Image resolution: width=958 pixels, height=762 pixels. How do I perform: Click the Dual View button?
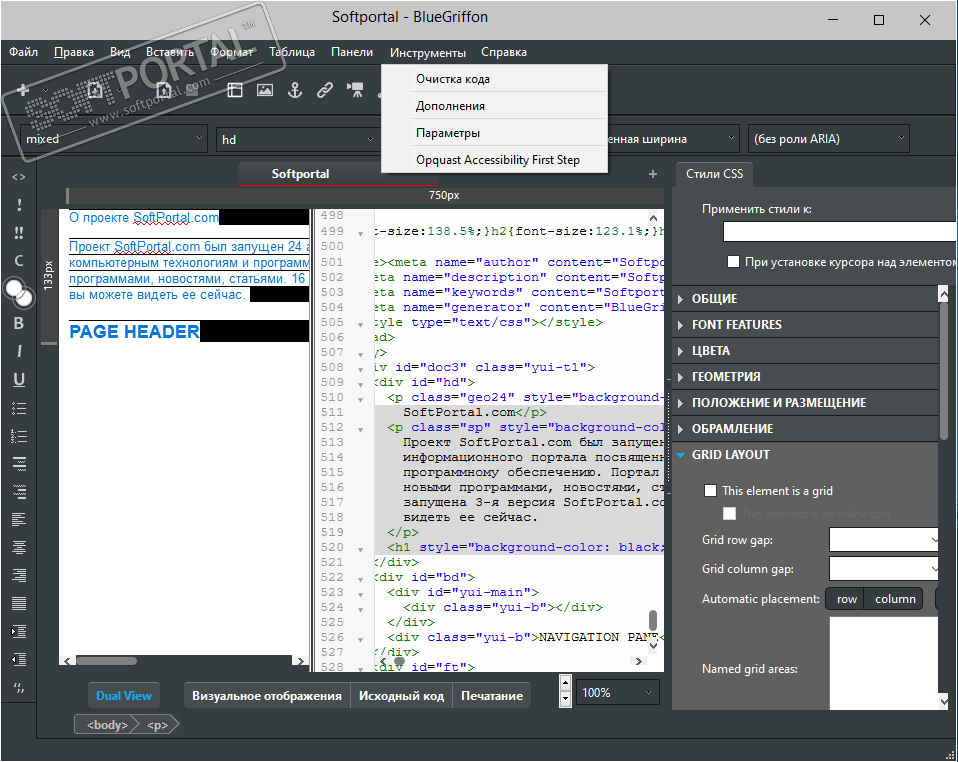point(123,695)
